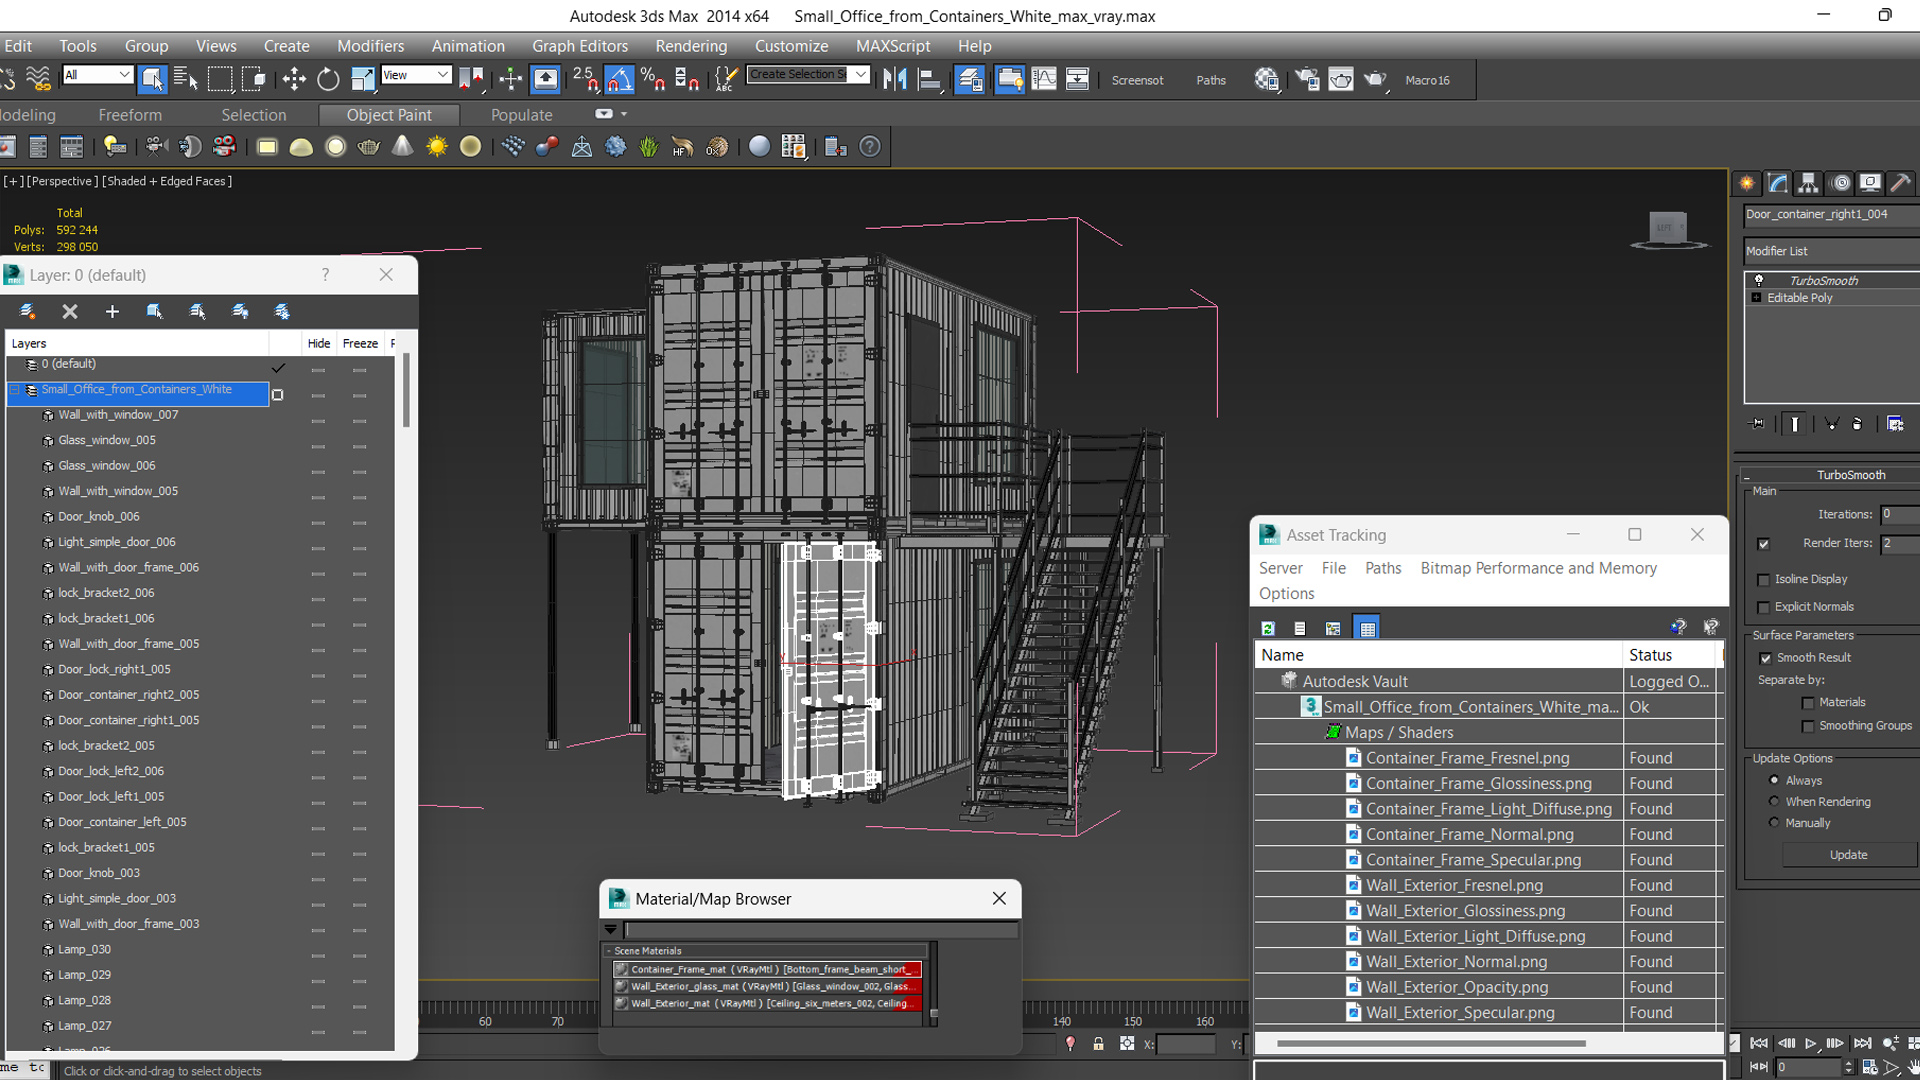Click Add to layer plus icon
Viewport: 1920px width, 1080px height.
point(112,312)
